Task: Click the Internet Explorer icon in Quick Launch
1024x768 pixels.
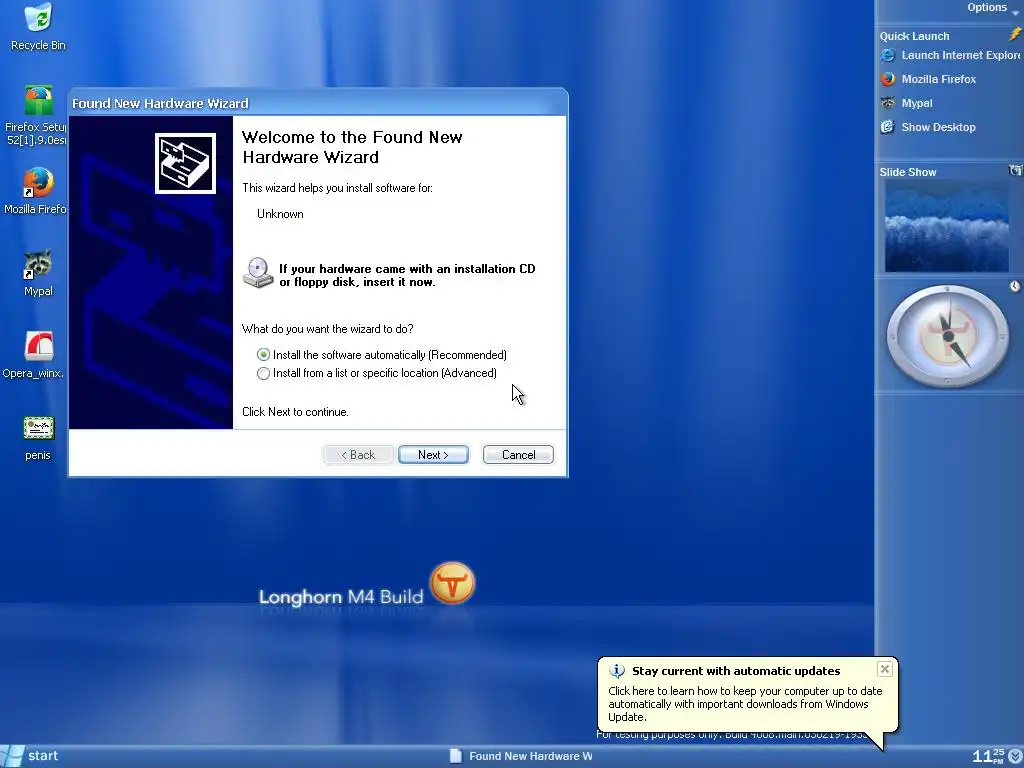Action: [888, 56]
